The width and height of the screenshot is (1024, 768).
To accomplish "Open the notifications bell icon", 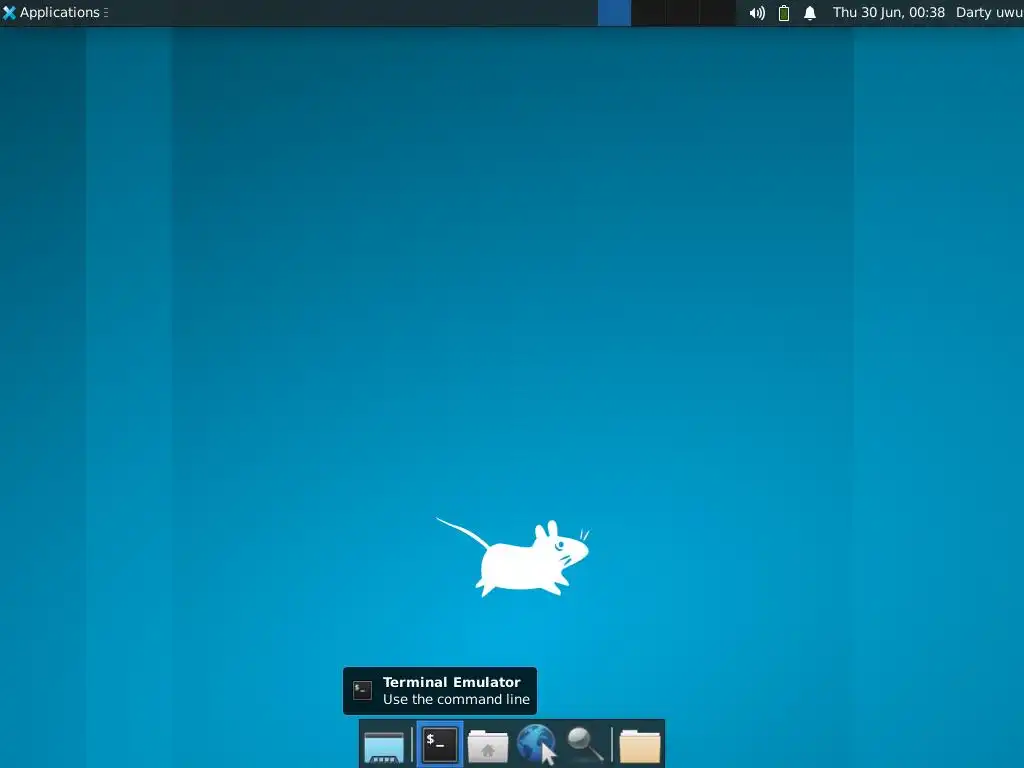I will (x=810, y=13).
